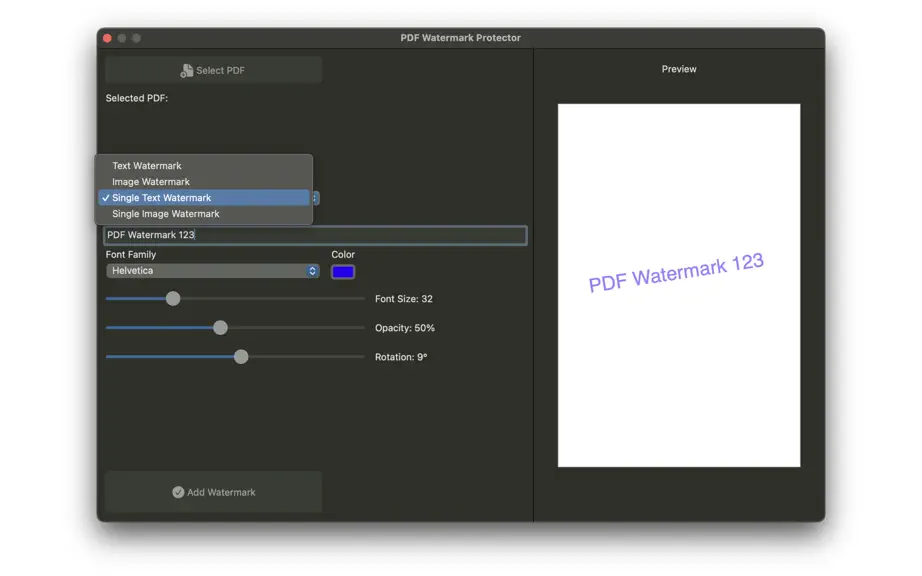This screenshot has height=576, width=922.
Task: Click the Font Size slider handle
Action: (173, 299)
